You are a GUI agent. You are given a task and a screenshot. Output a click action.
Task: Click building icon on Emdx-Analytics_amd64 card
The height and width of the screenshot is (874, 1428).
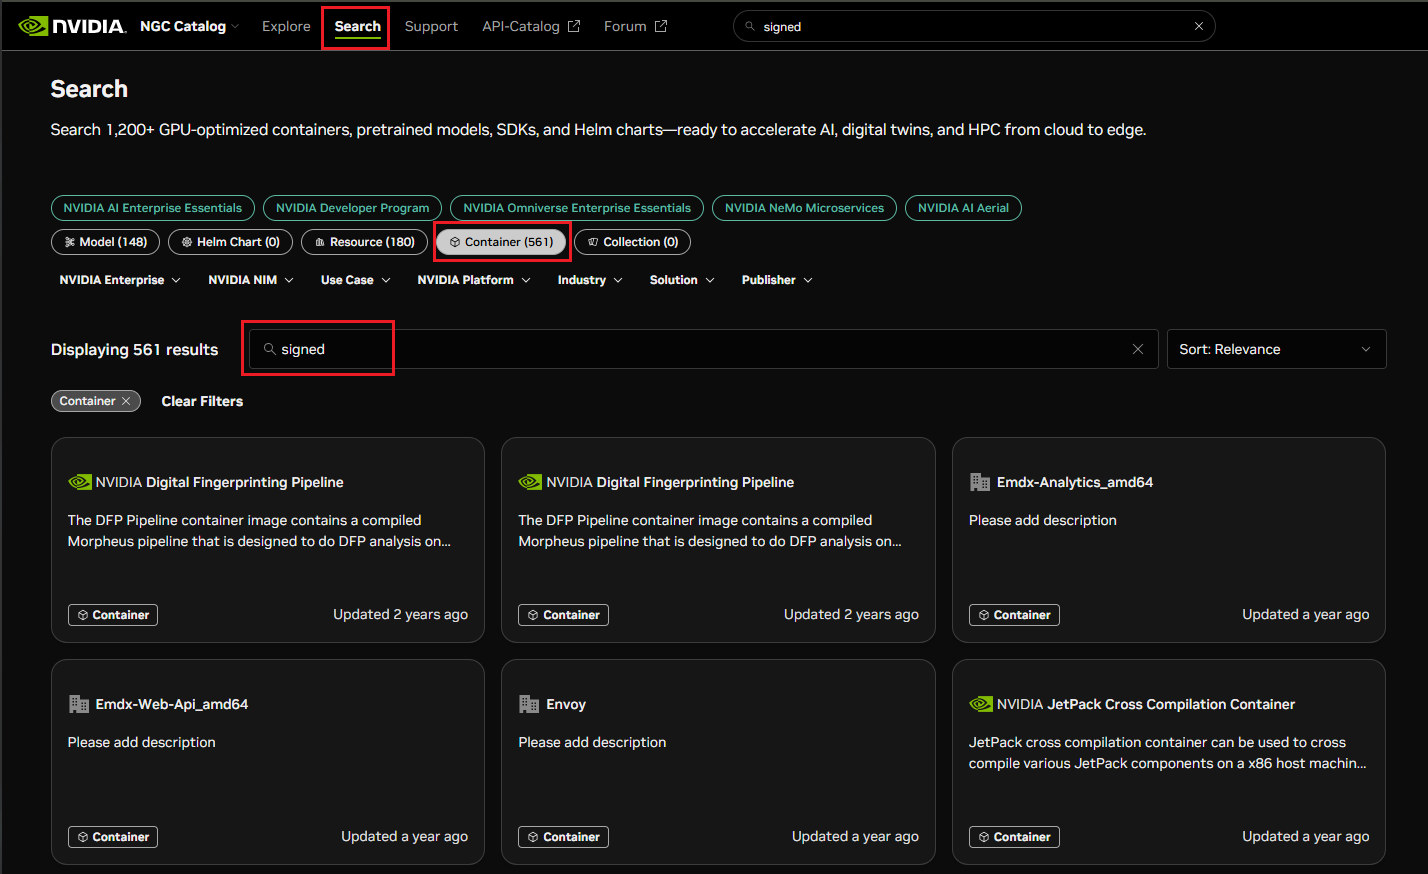pyautogui.click(x=980, y=482)
